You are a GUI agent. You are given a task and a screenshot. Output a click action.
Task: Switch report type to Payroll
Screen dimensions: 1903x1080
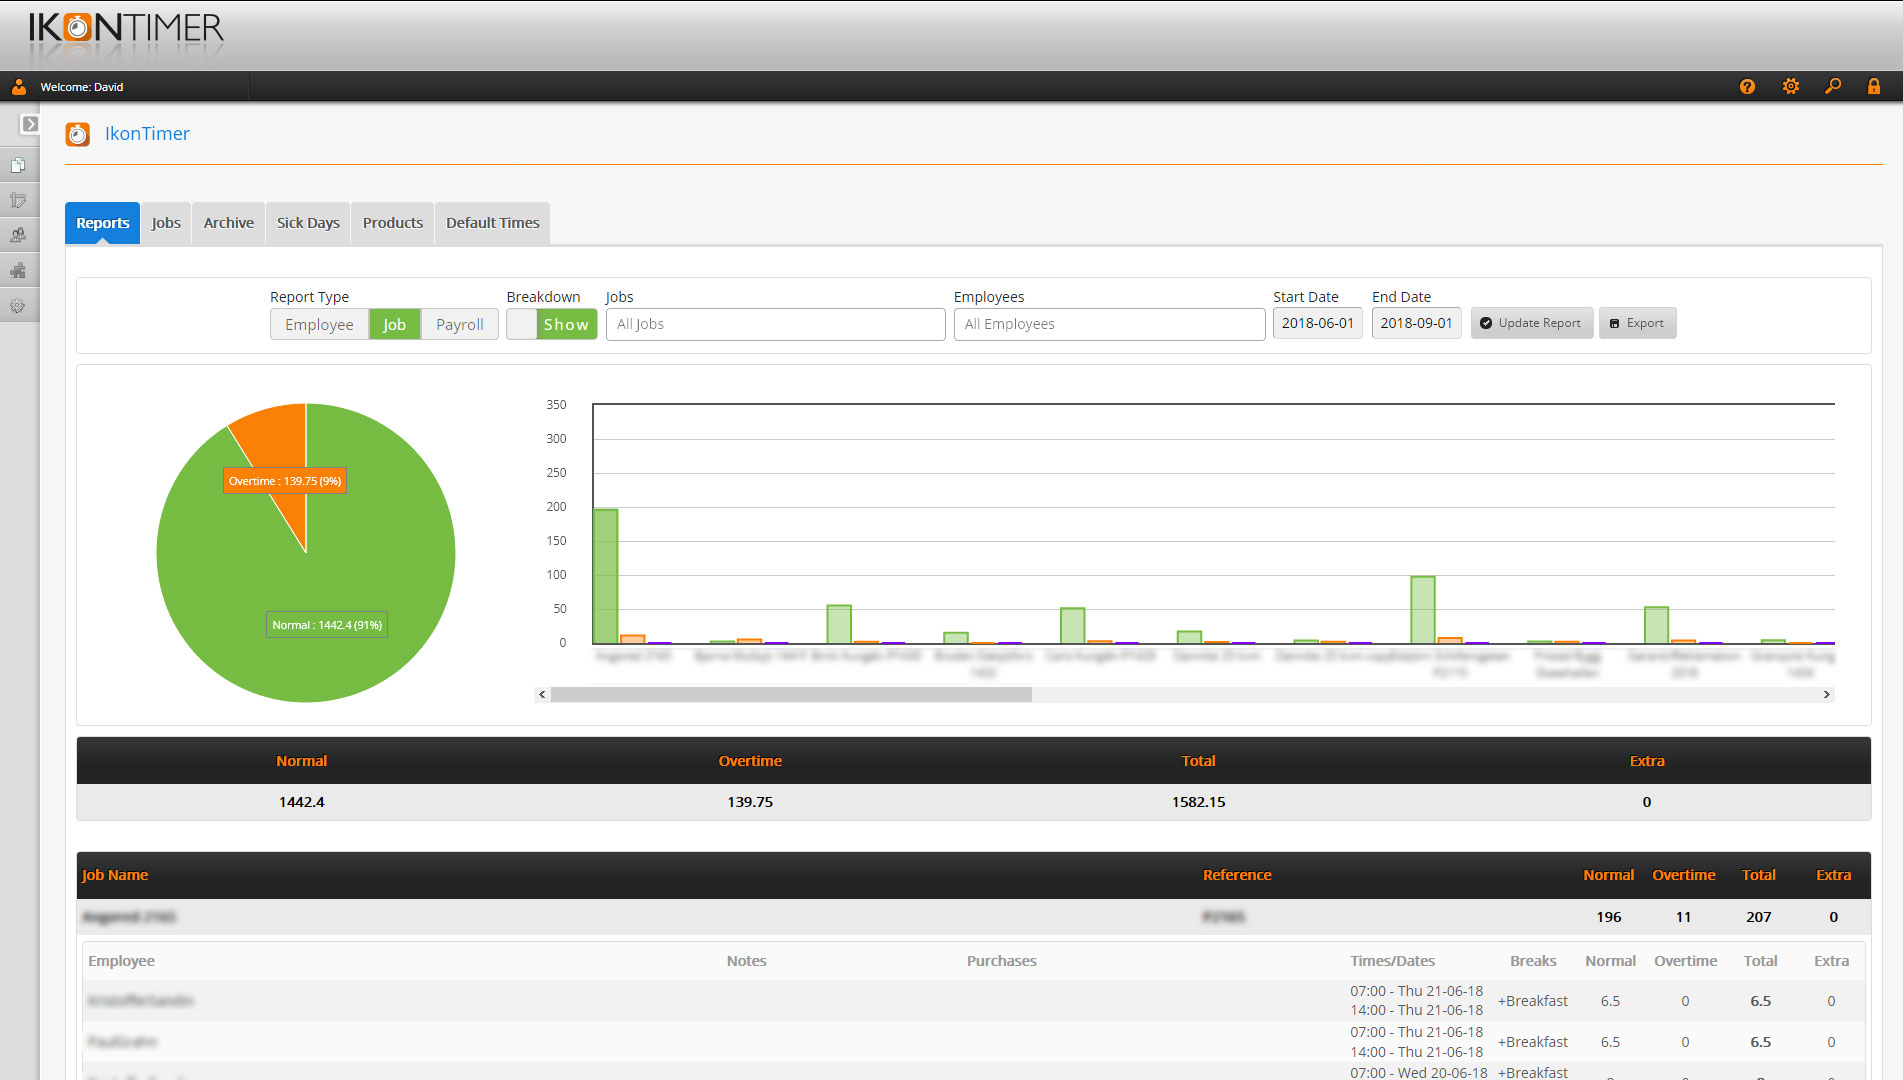(x=459, y=324)
